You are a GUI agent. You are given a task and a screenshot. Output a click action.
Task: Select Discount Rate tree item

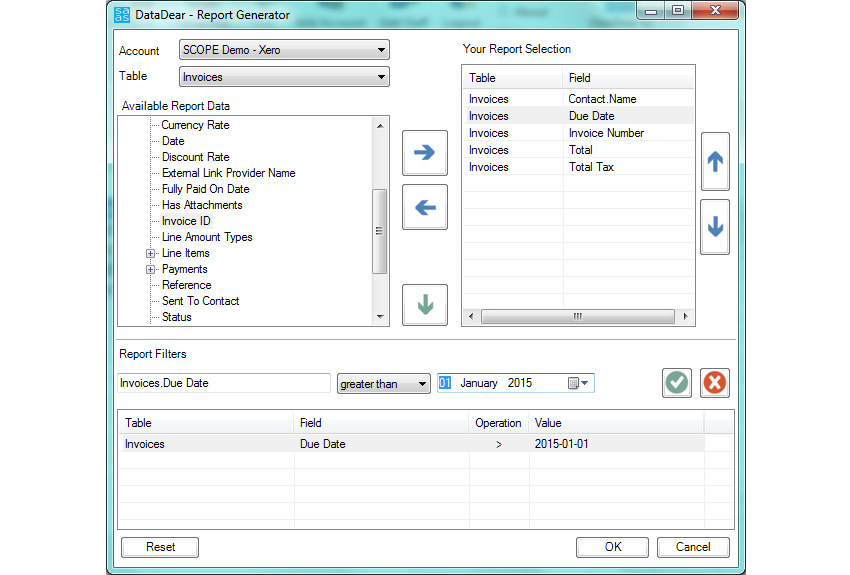coord(195,157)
